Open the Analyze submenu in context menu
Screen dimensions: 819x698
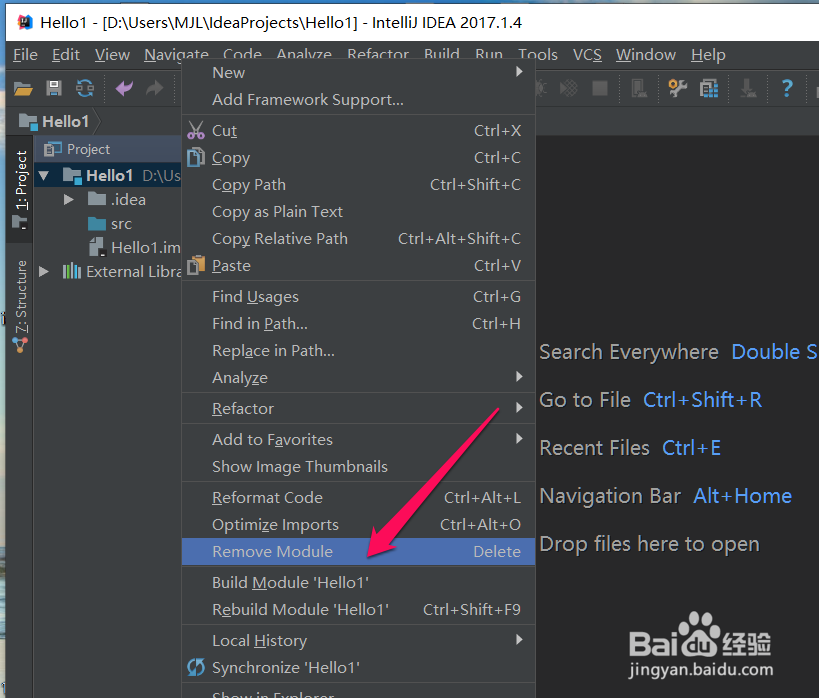tap(358, 377)
